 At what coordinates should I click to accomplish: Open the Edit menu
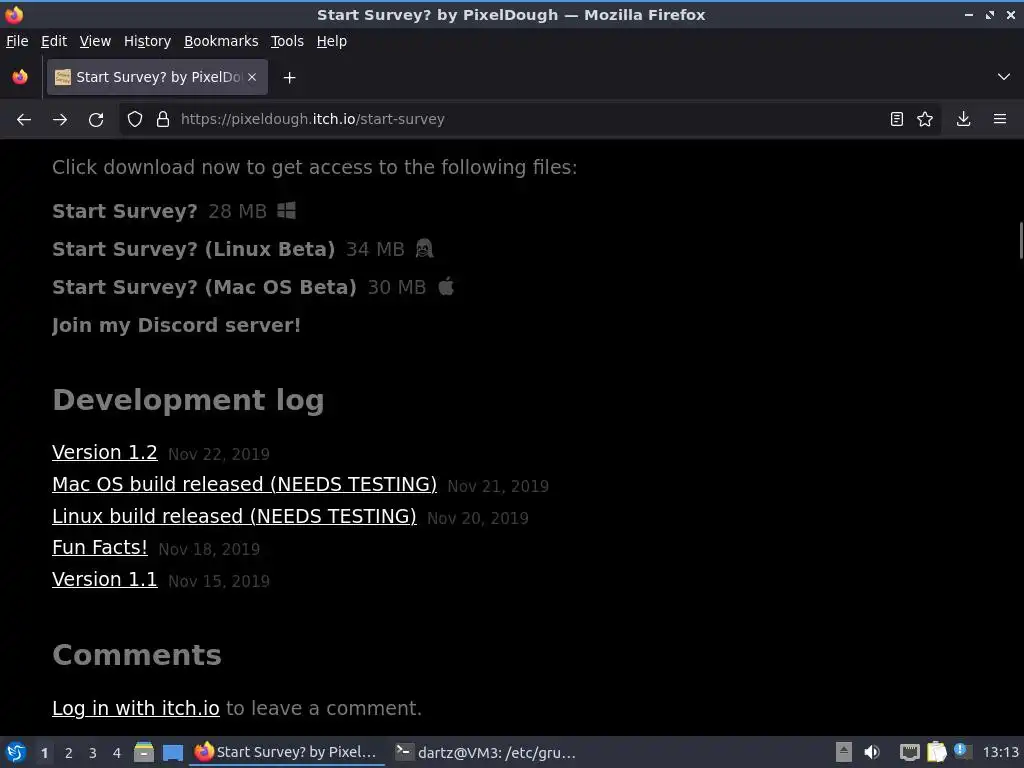(x=54, y=41)
